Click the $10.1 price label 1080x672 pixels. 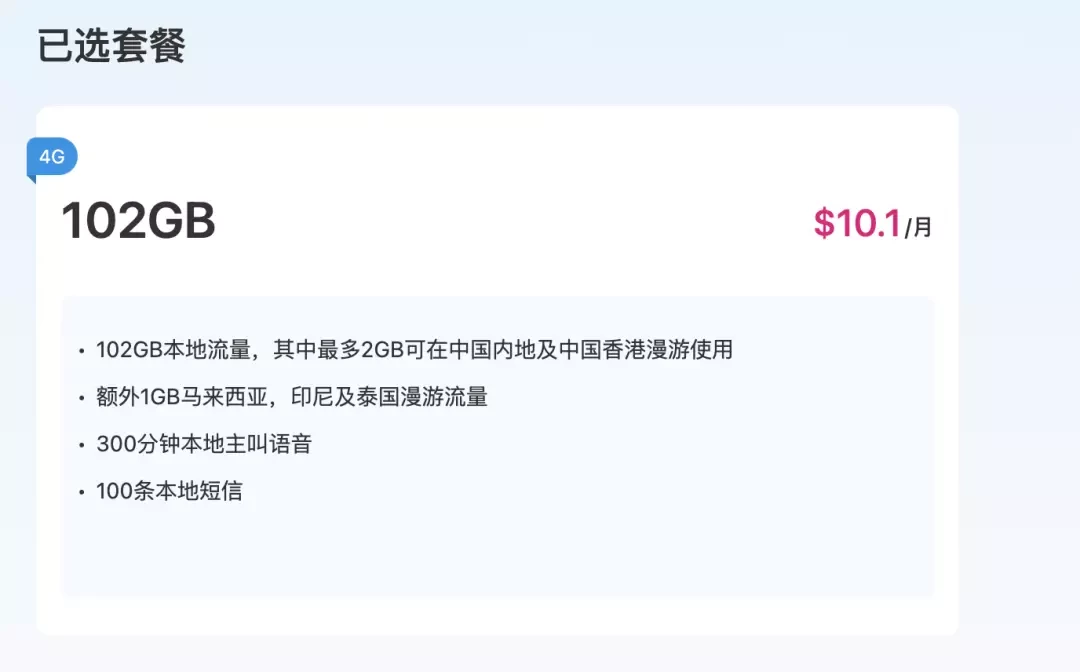point(857,223)
